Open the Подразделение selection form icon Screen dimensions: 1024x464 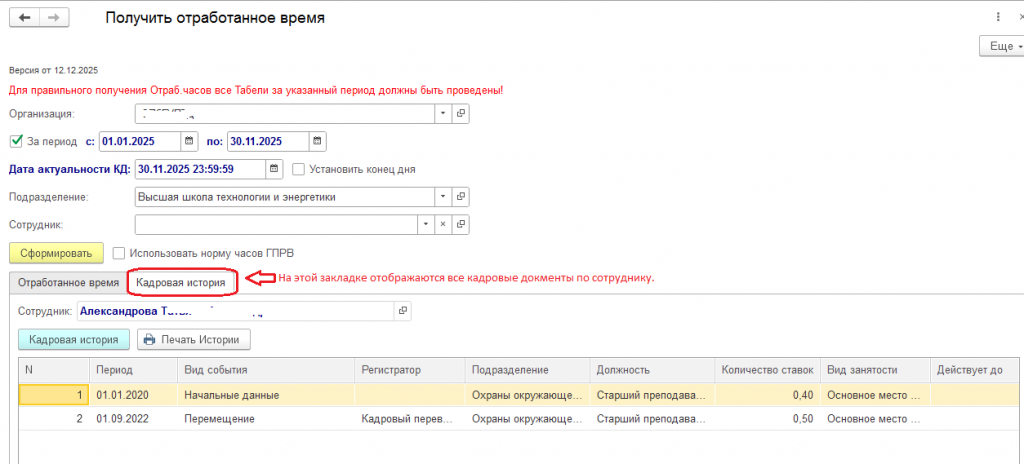[x=461, y=197]
